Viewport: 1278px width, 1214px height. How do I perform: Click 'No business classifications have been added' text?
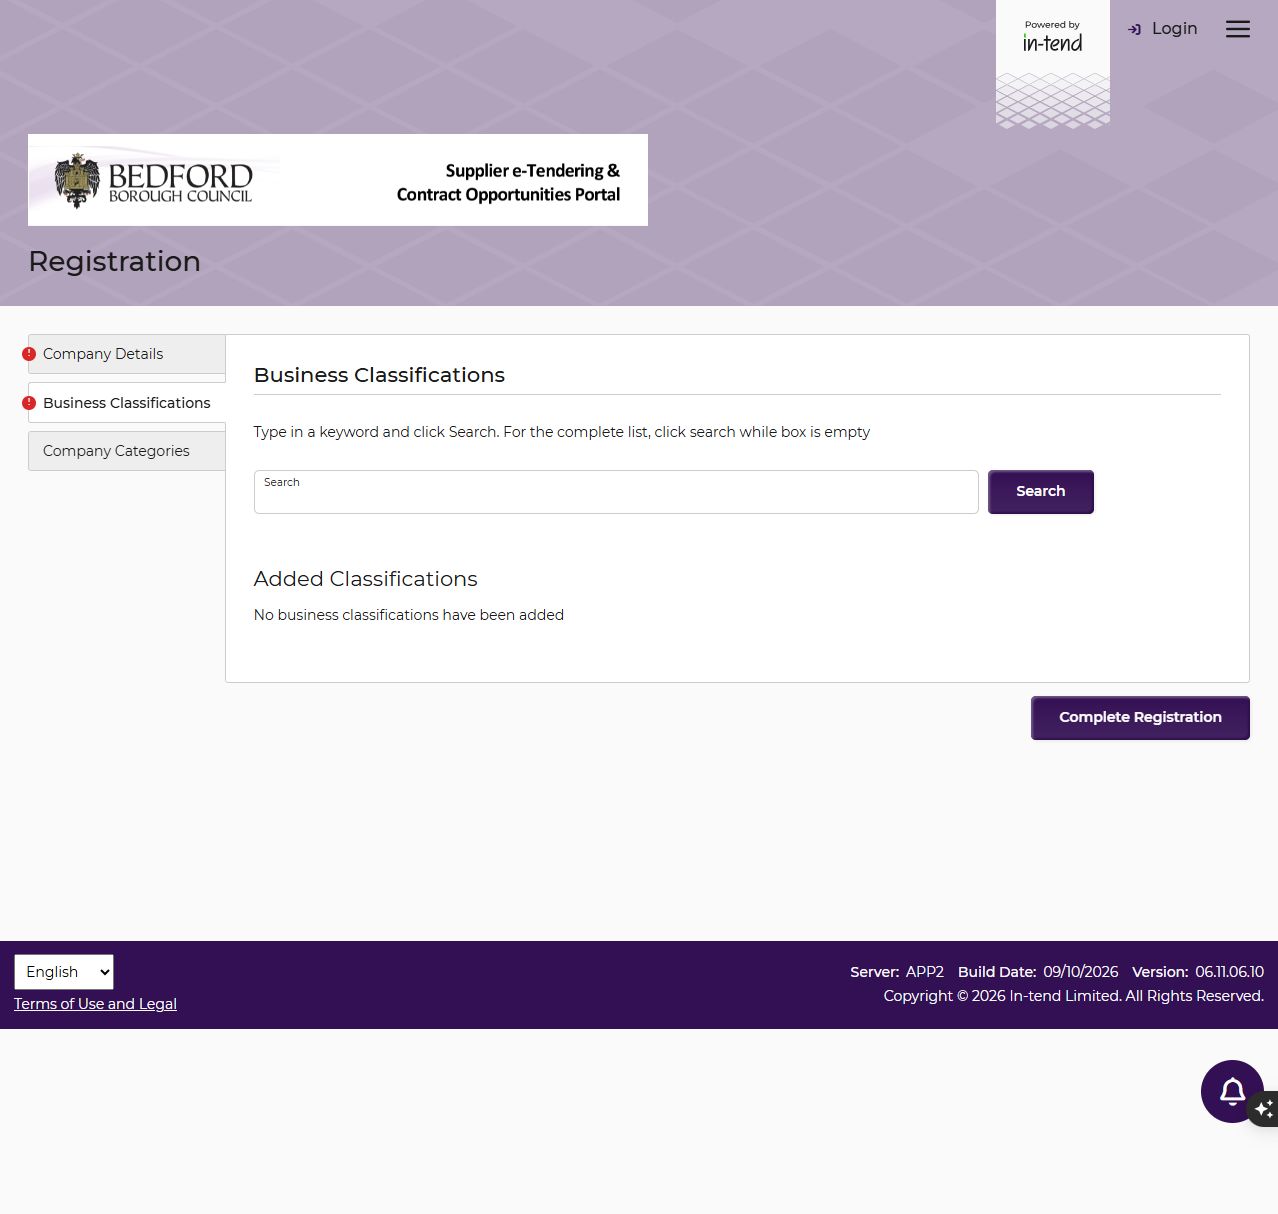click(x=409, y=615)
